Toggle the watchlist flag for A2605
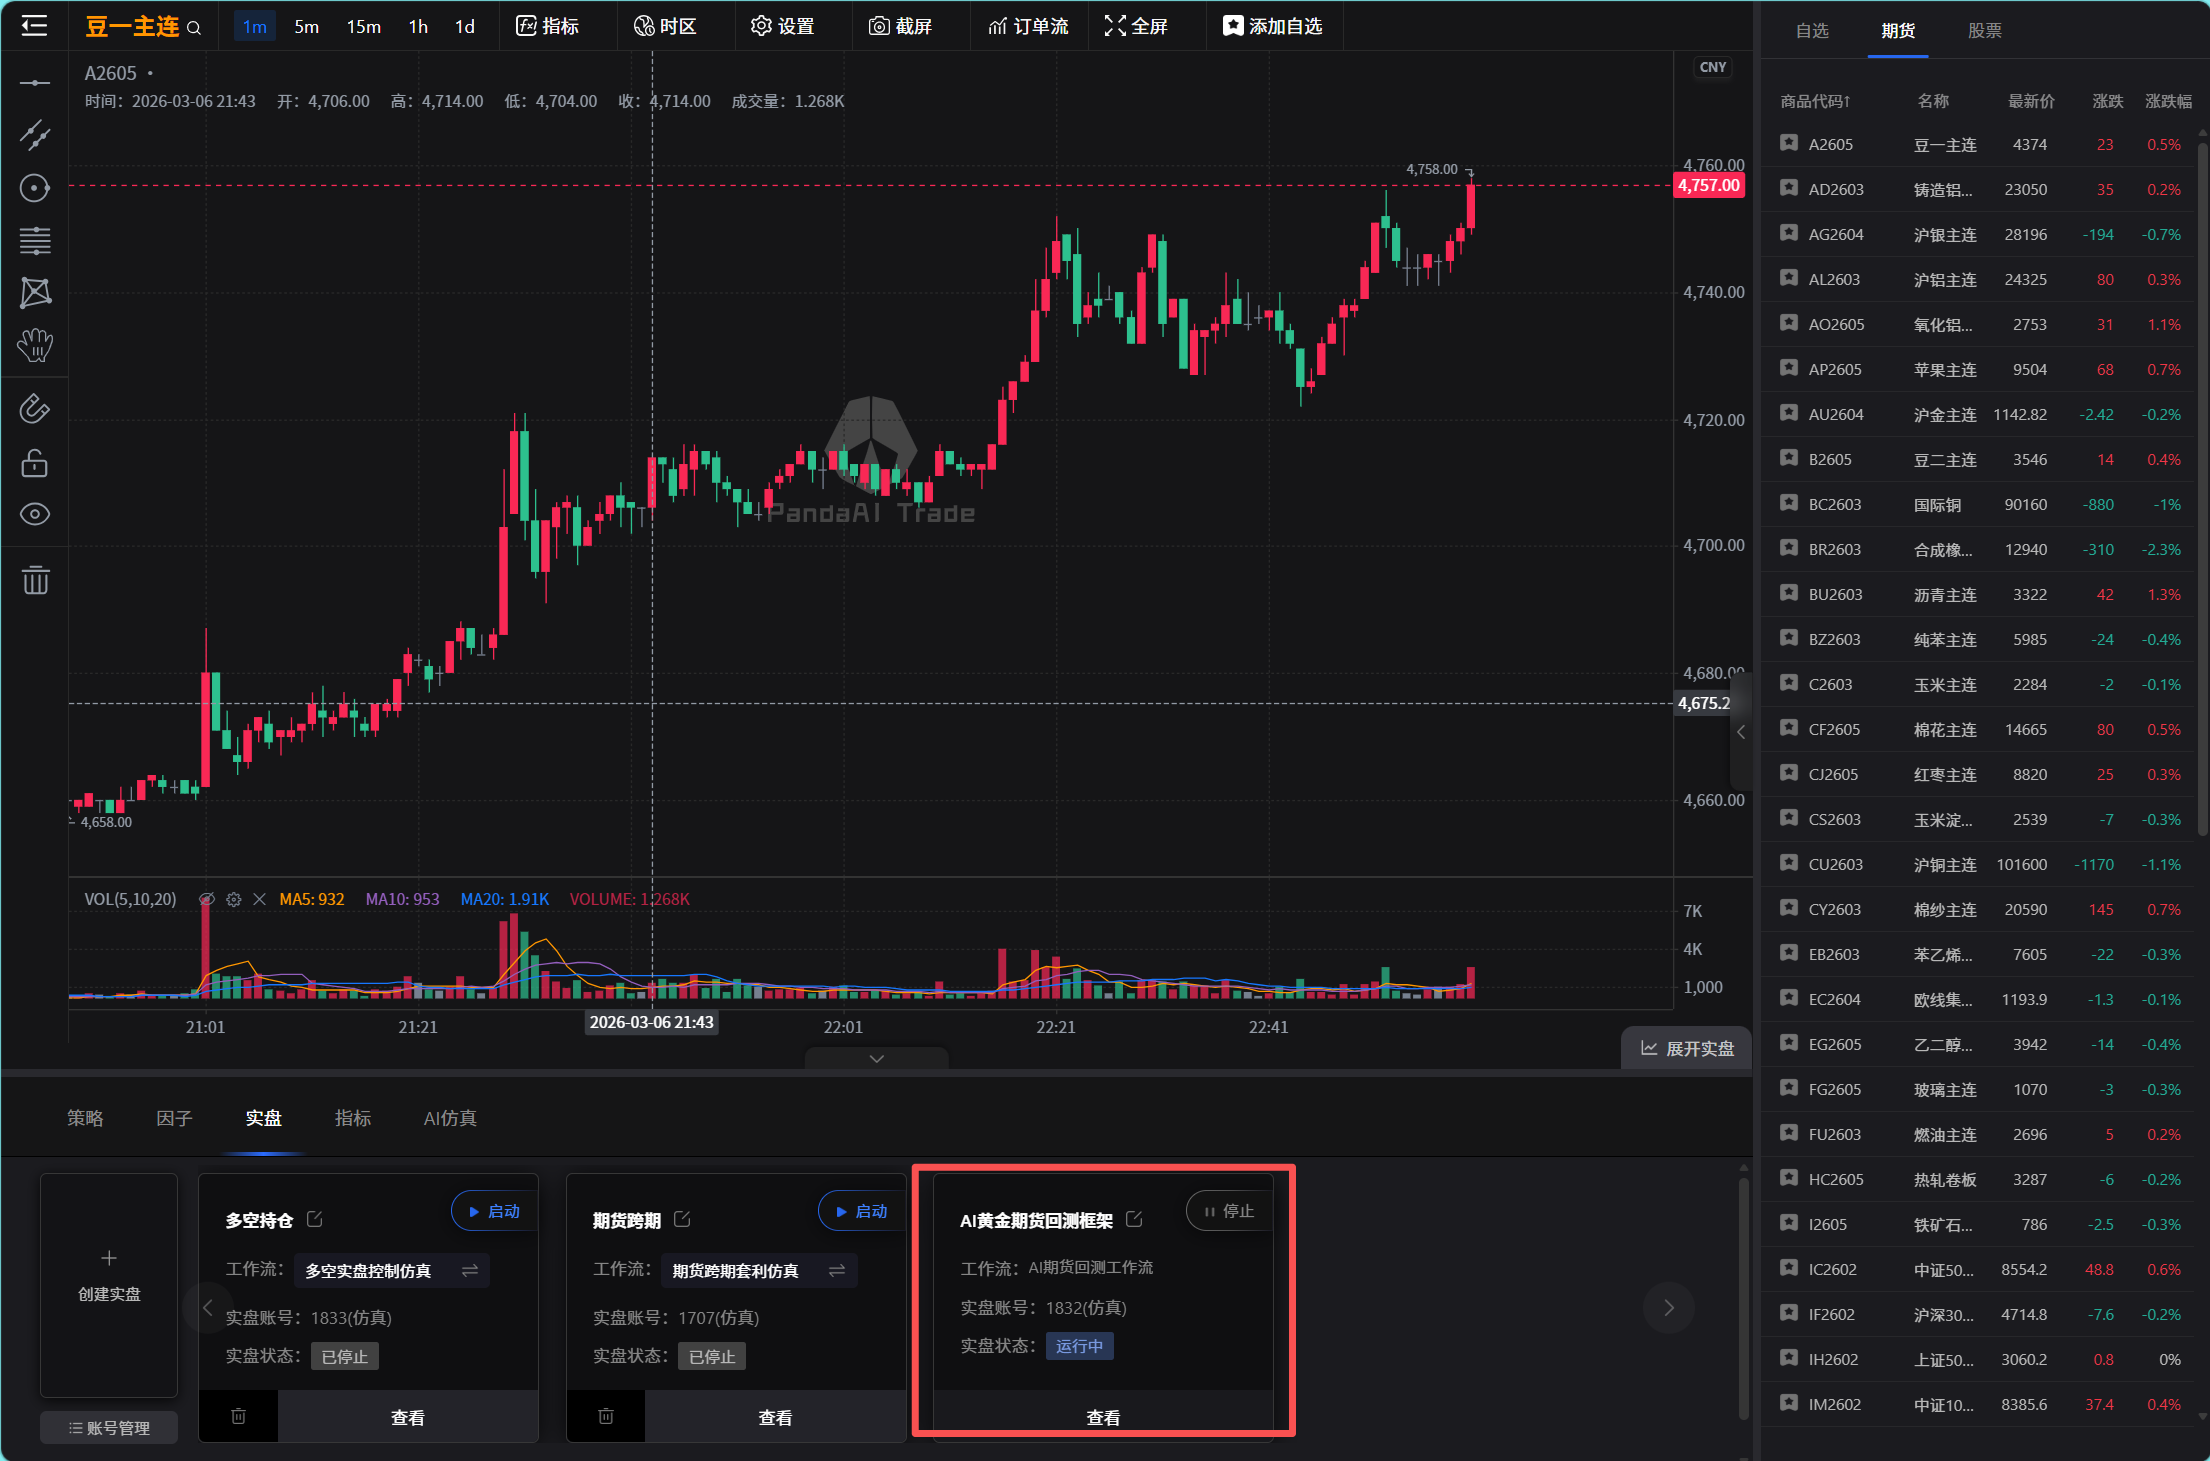 click(x=1789, y=144)
